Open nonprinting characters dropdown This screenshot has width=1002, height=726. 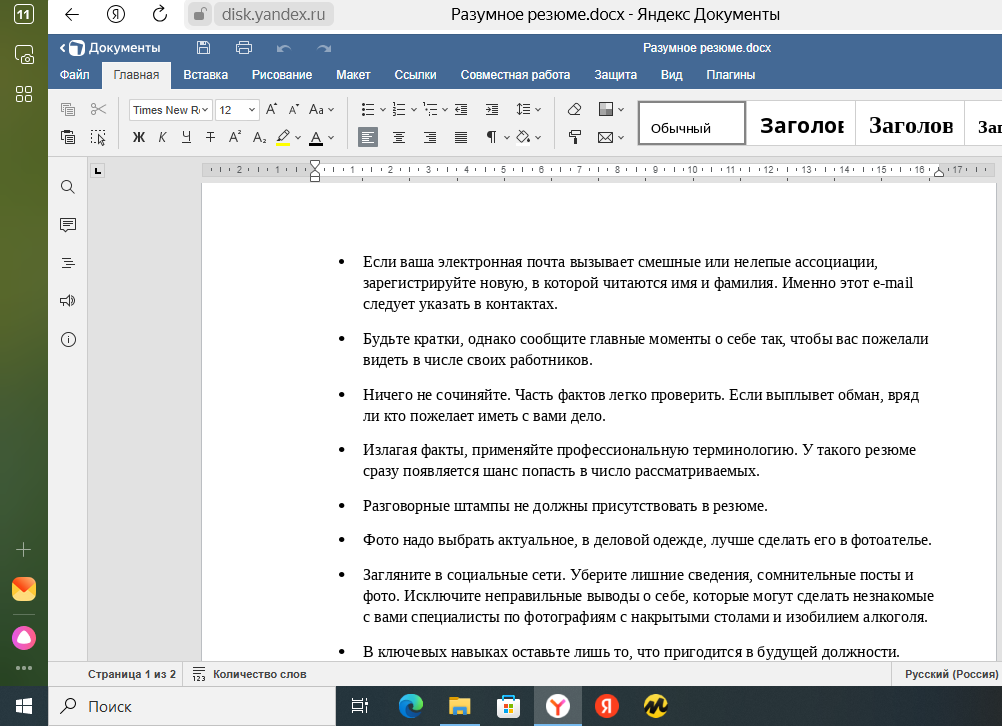[x=507, y=137]
